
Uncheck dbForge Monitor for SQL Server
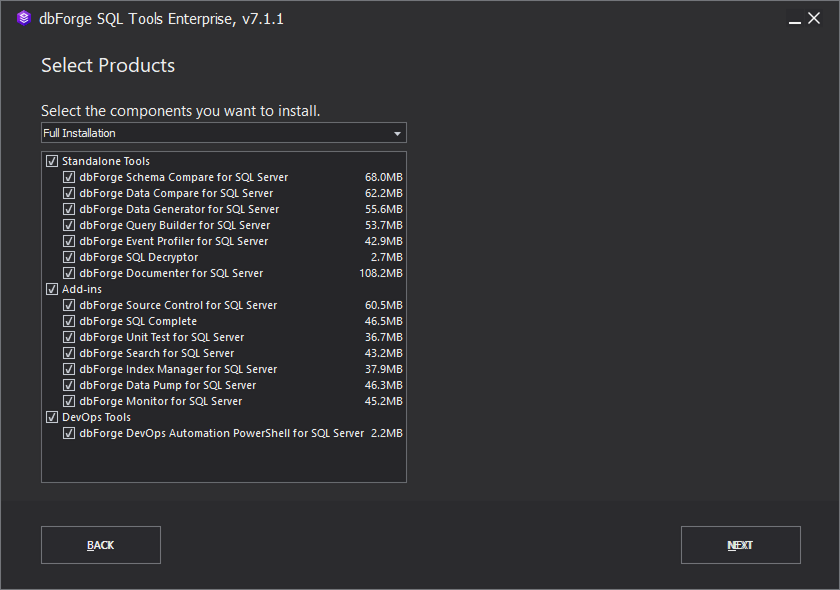(69, 401)
